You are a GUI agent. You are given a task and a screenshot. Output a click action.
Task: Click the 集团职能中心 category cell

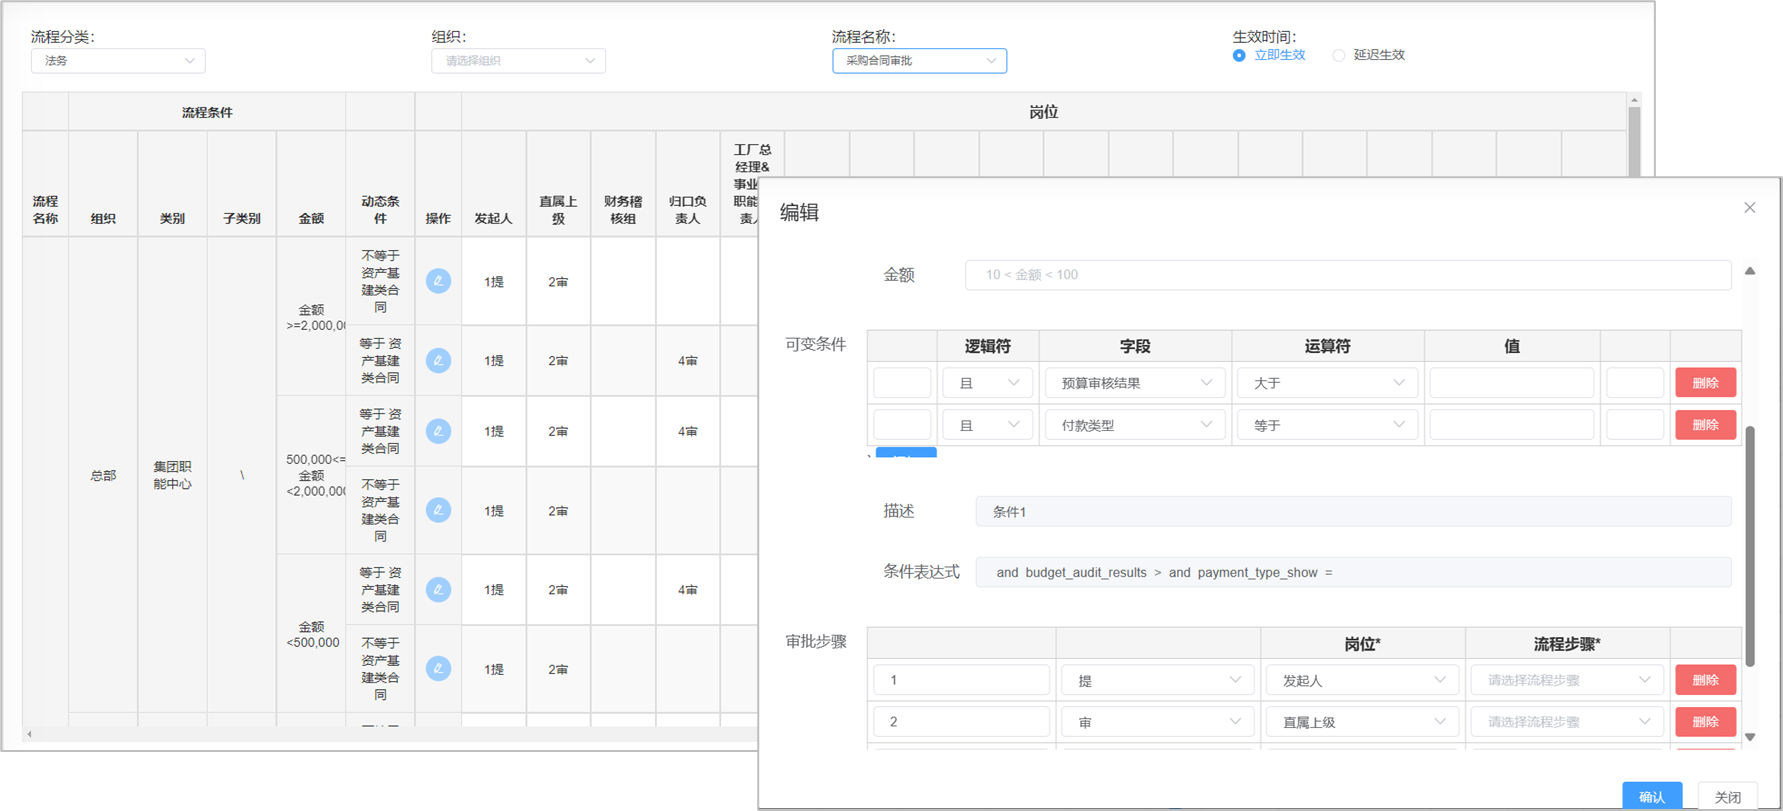point(172,475)
